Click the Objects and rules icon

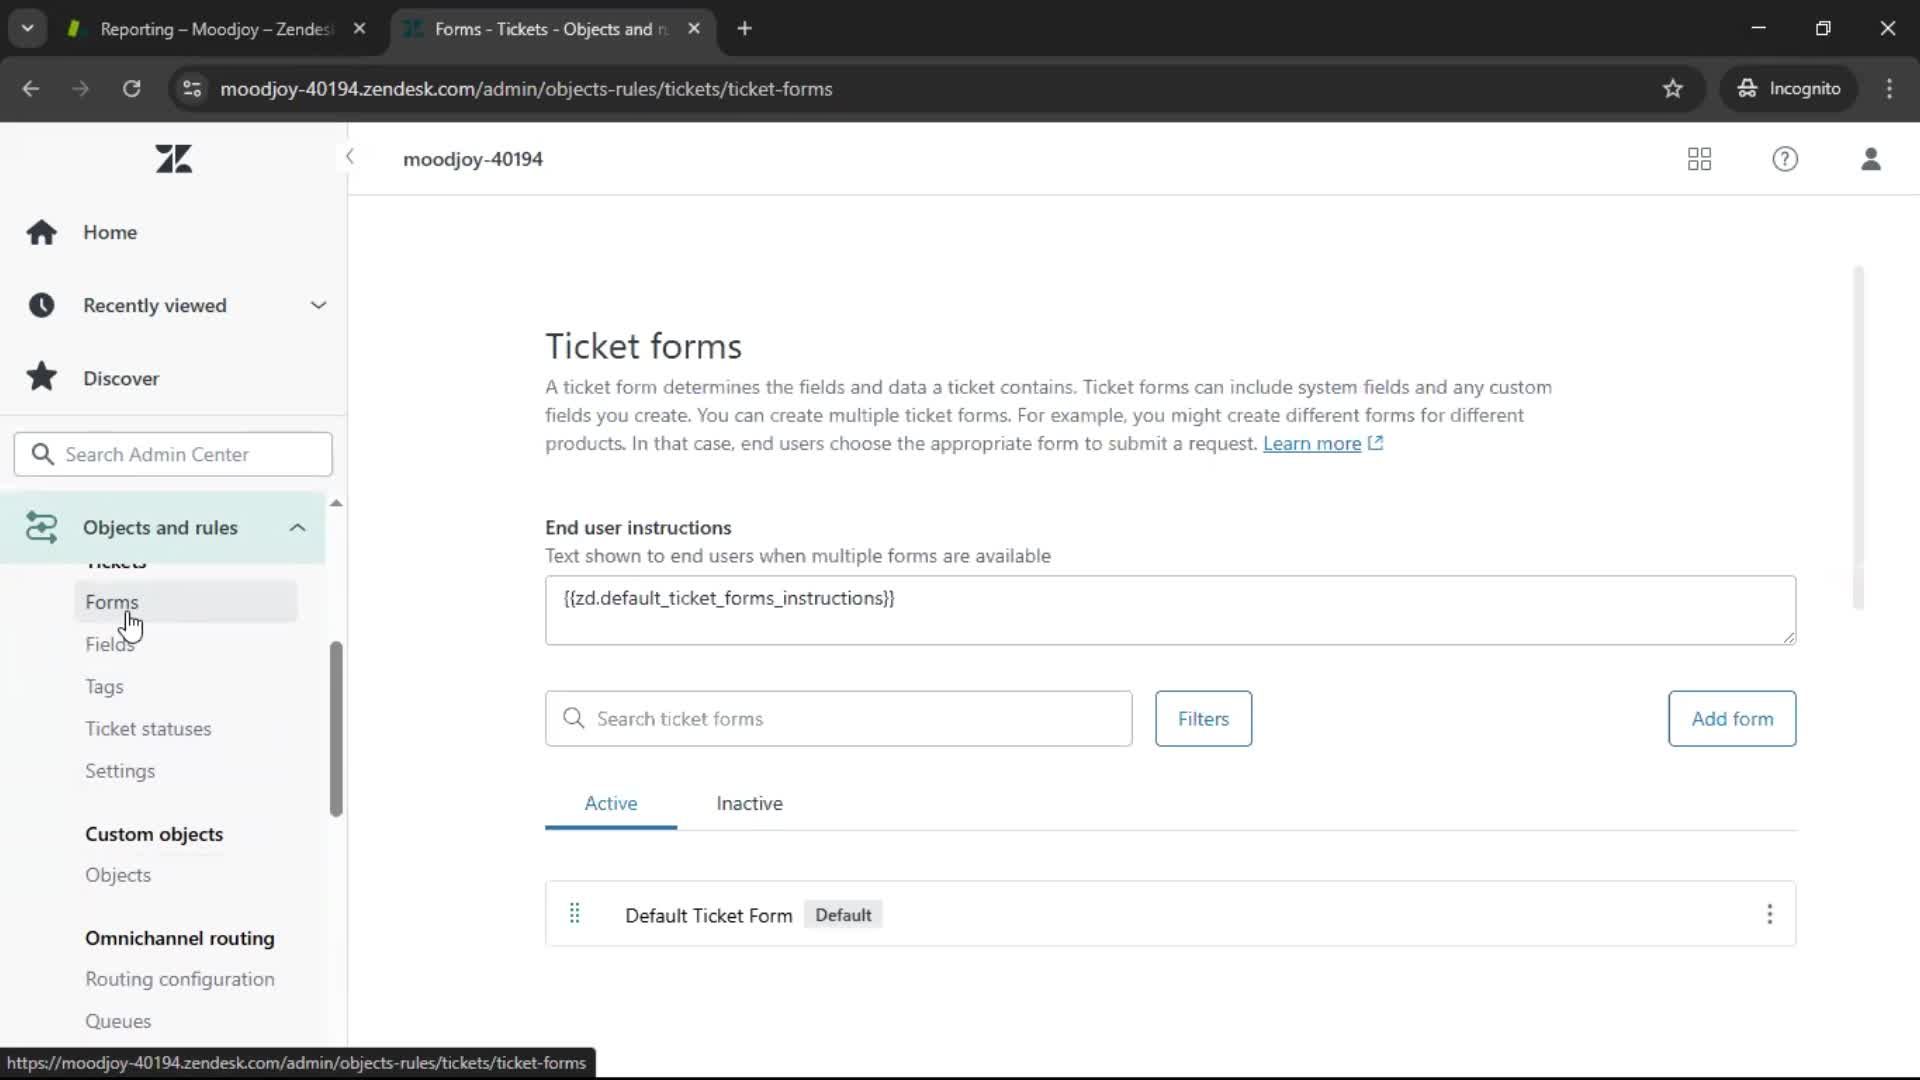point(42,527)
